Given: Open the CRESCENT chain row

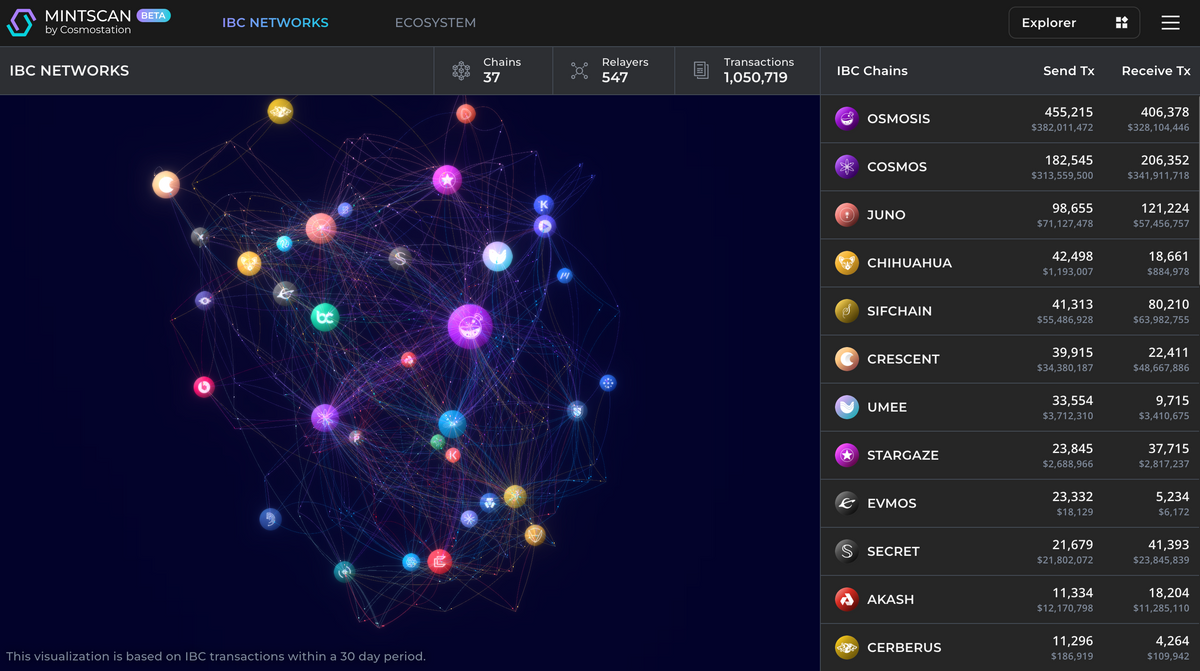Looking at the screenshot, I should coord(1010,359).
